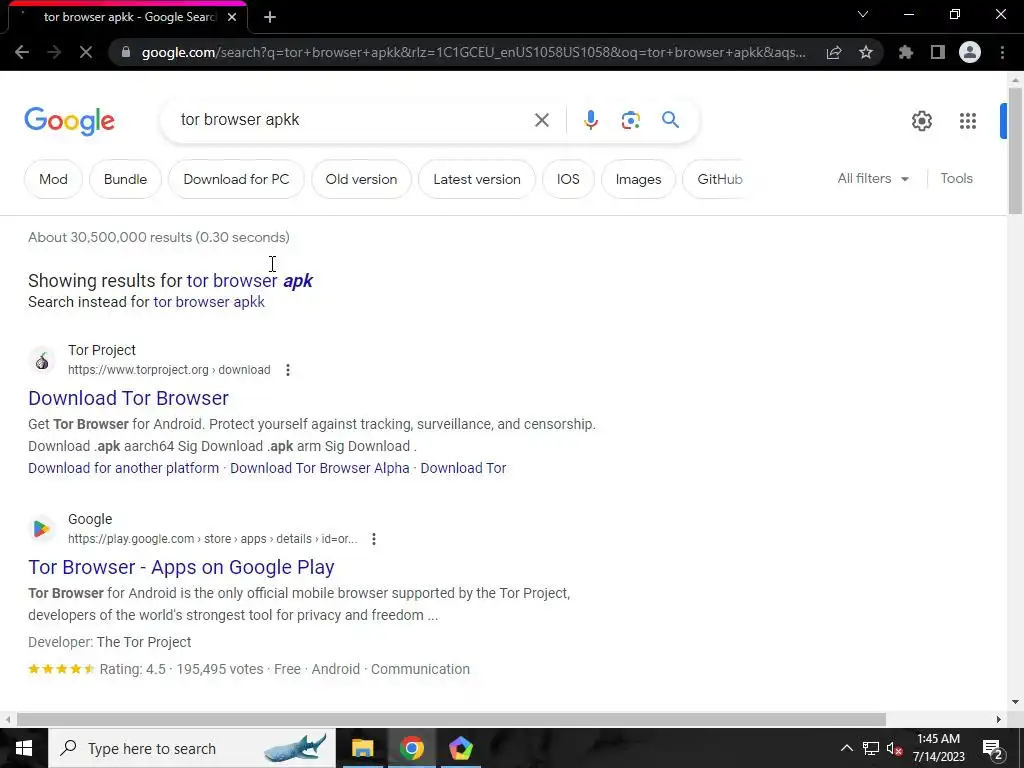Open corrected 'tor browser apk' link
The image size is (1024, 768).
(x=249, y=281)
